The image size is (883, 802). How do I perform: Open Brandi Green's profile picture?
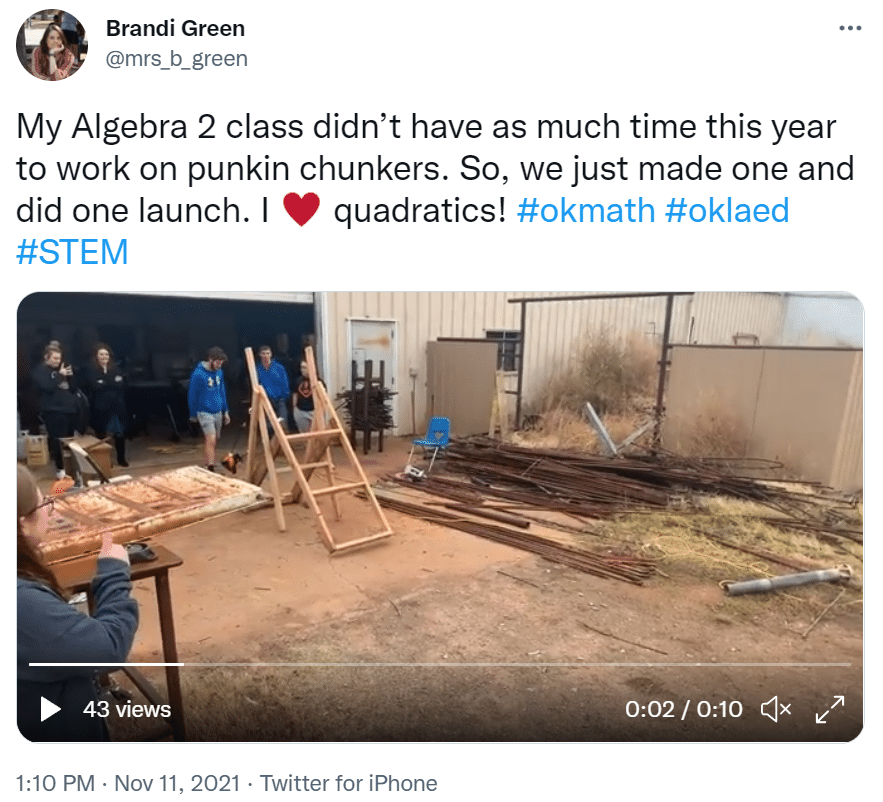(52, 44)
